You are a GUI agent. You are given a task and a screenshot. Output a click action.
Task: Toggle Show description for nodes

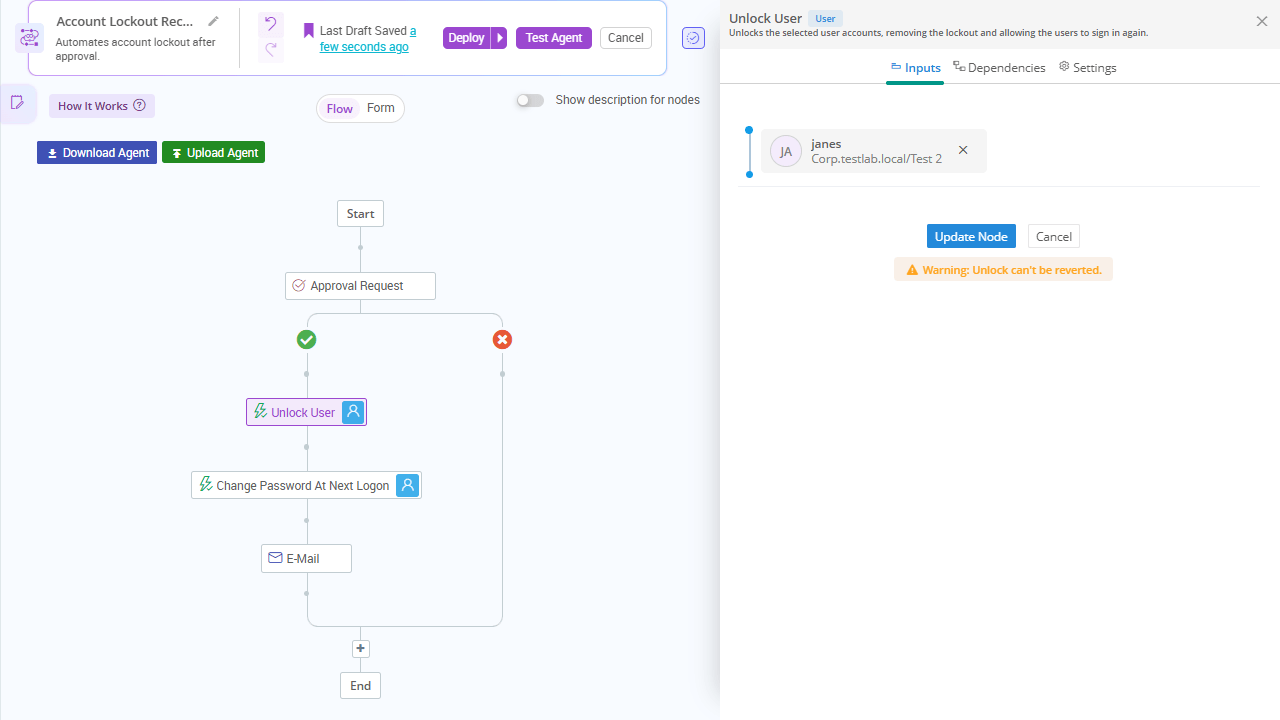pos(530,100)
